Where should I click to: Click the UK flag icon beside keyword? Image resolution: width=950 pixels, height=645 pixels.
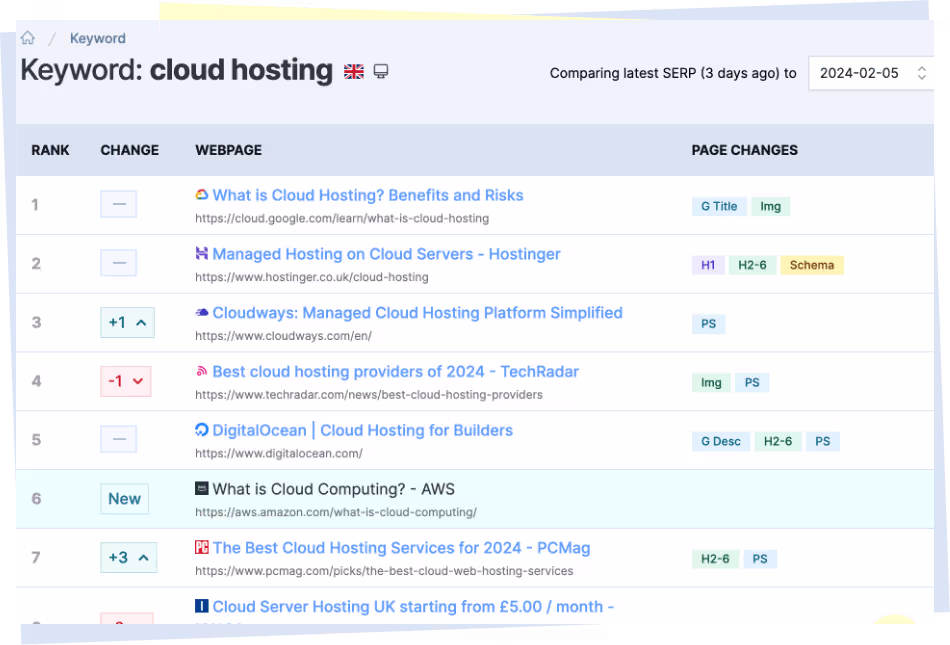(x=354, y=71)
